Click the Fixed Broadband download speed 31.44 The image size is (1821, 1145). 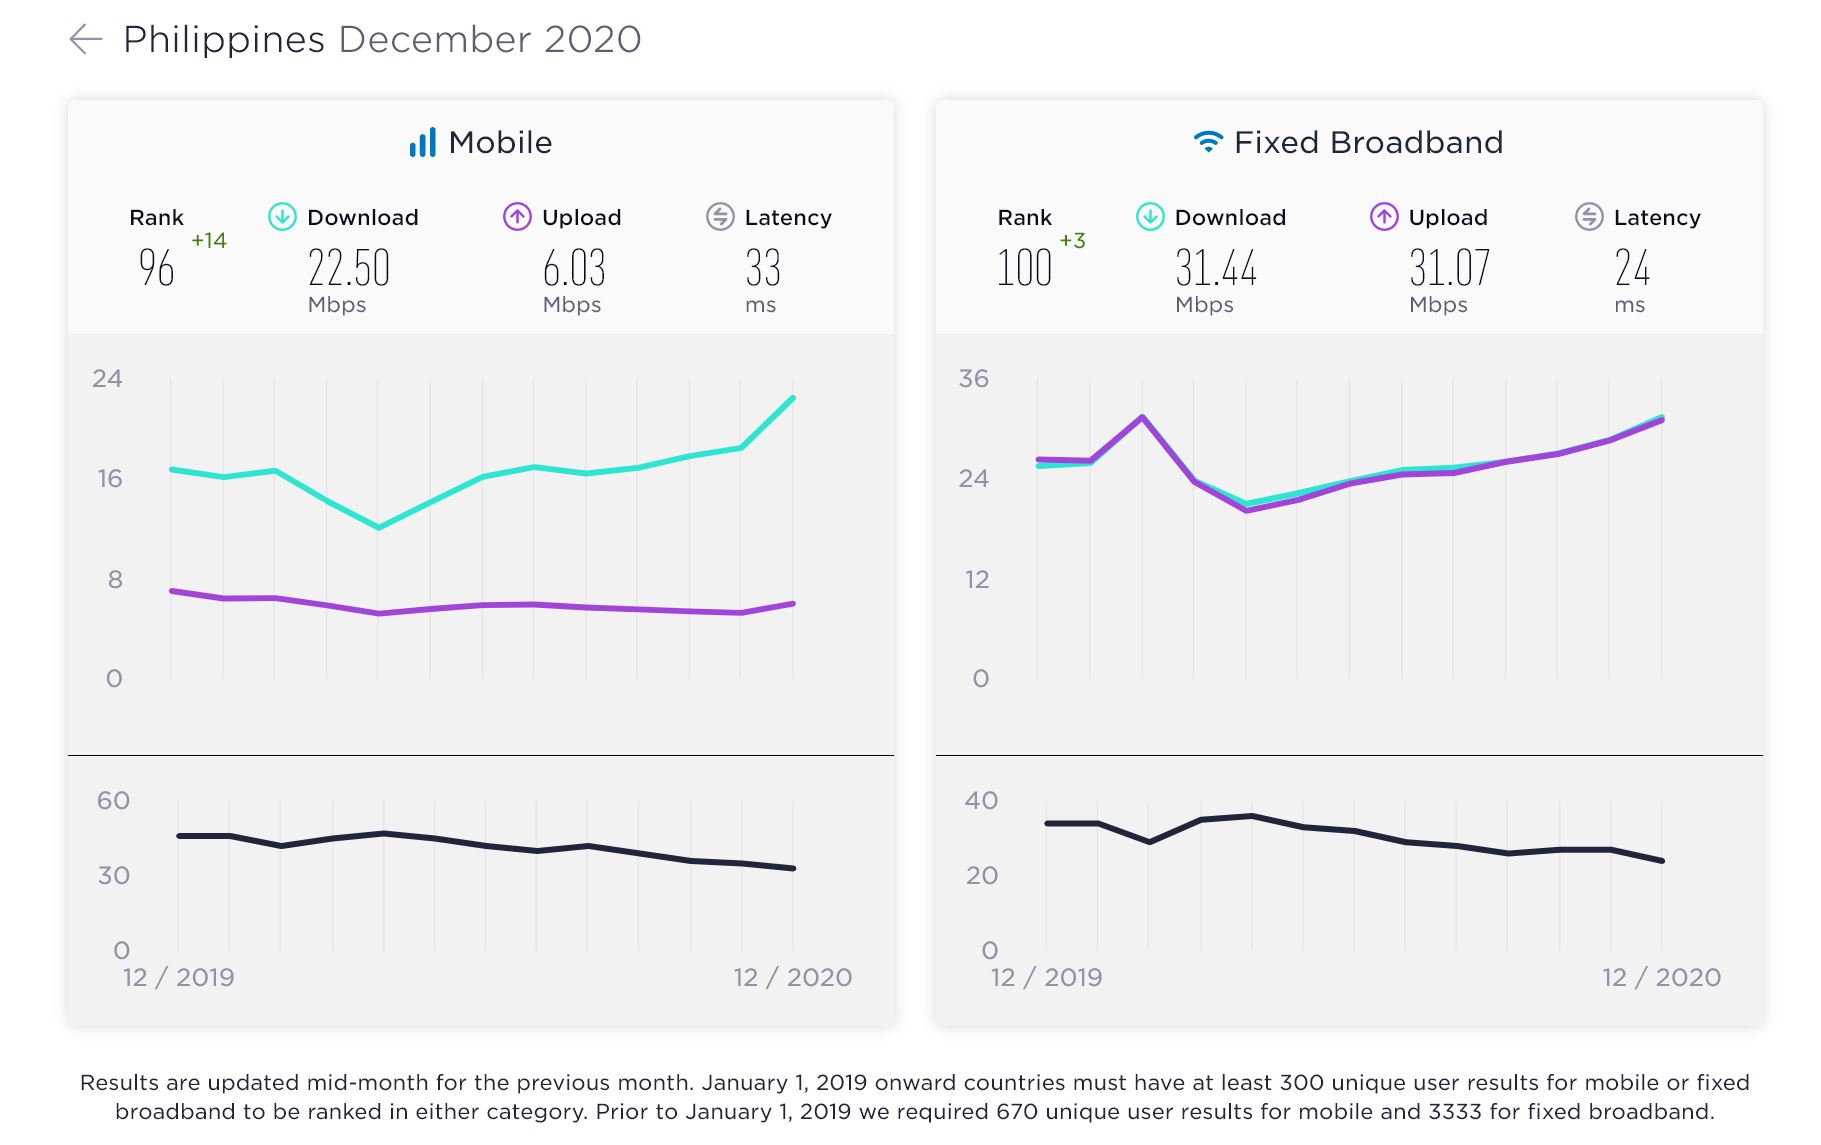(1216, 268)
